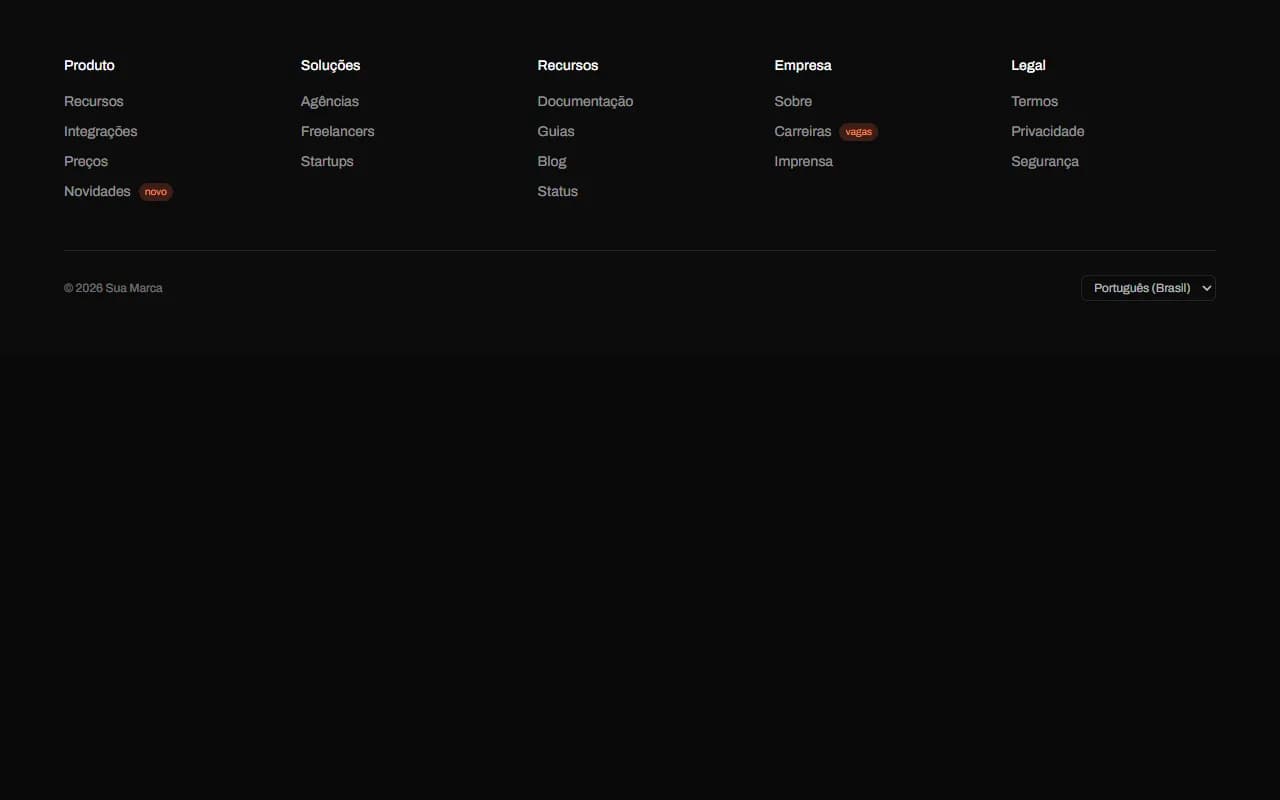Open the Sobre company link

793,101
